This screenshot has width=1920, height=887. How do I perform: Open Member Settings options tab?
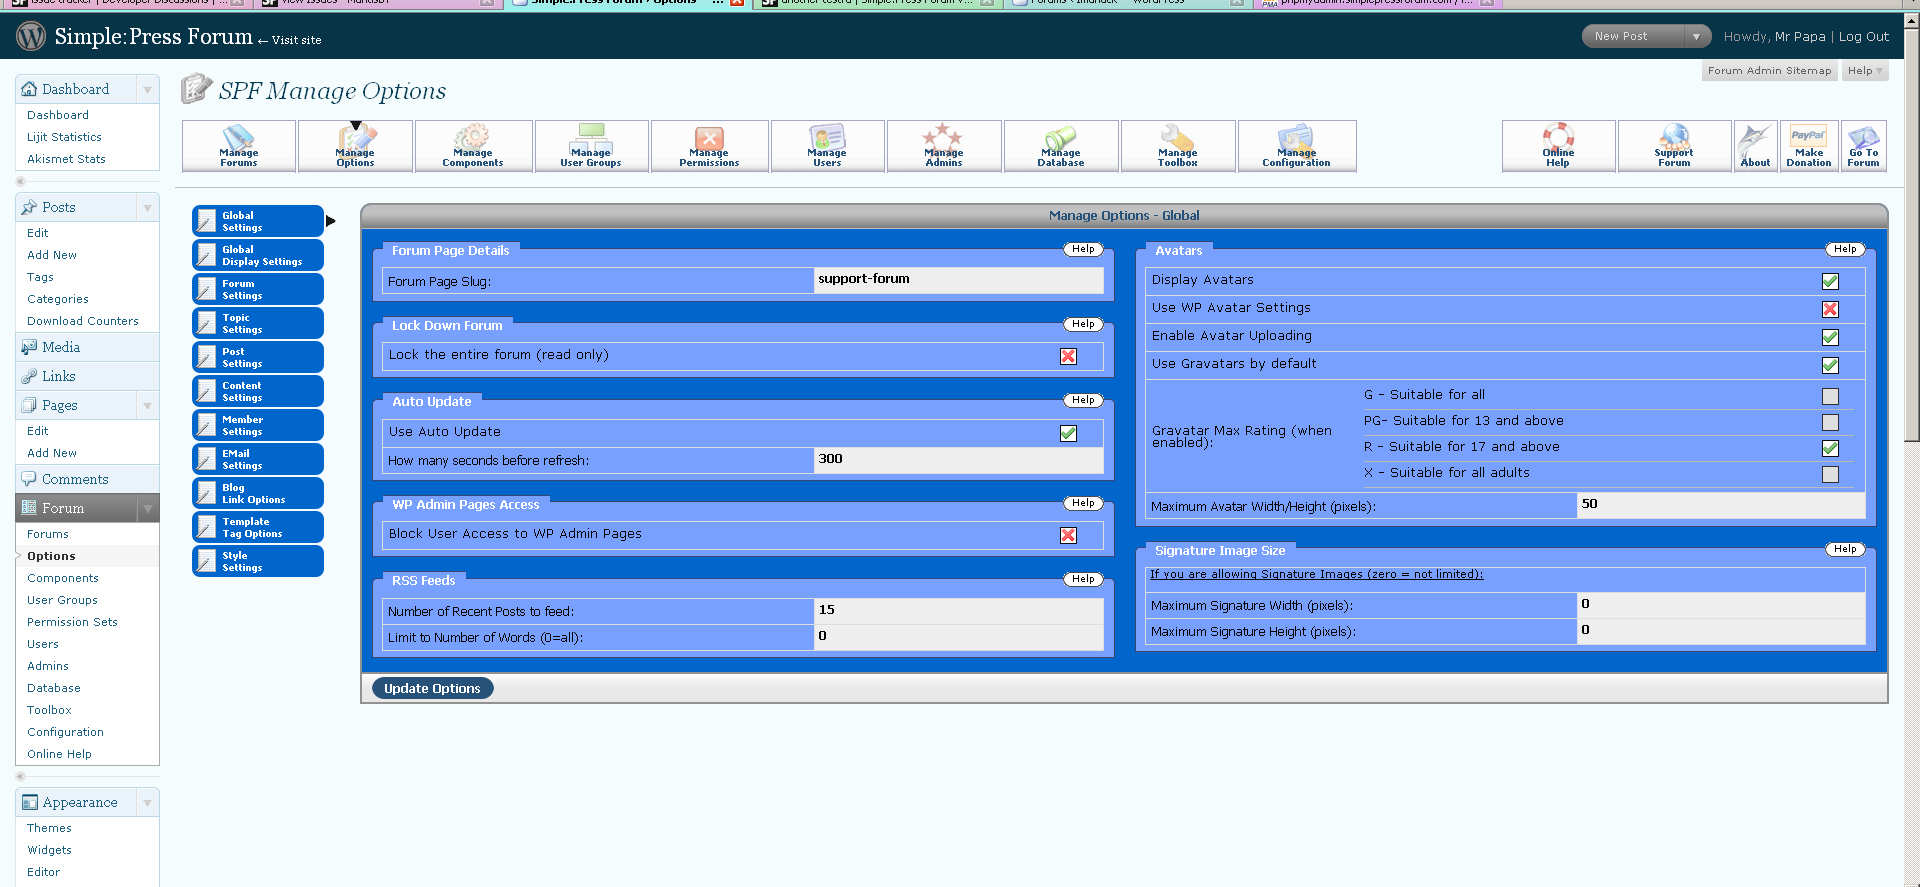258,425
